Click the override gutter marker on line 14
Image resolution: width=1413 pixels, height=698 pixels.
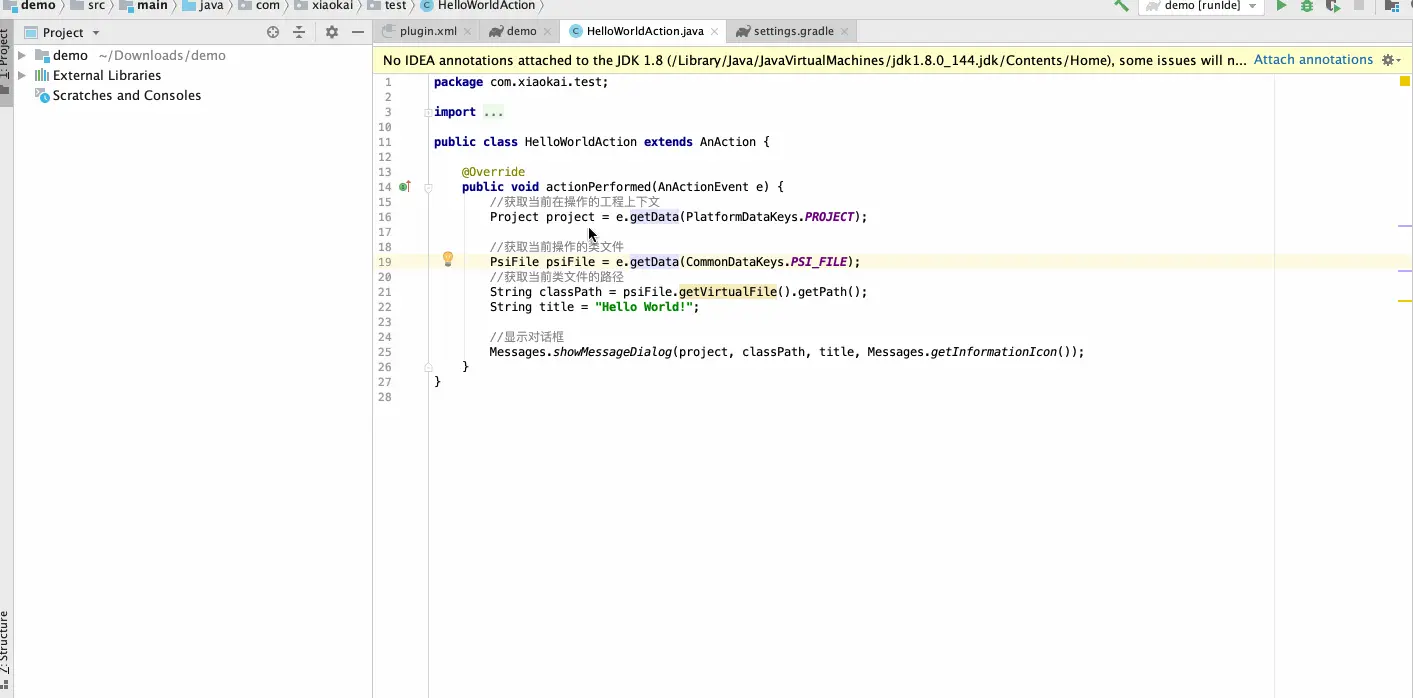(405, 186)
